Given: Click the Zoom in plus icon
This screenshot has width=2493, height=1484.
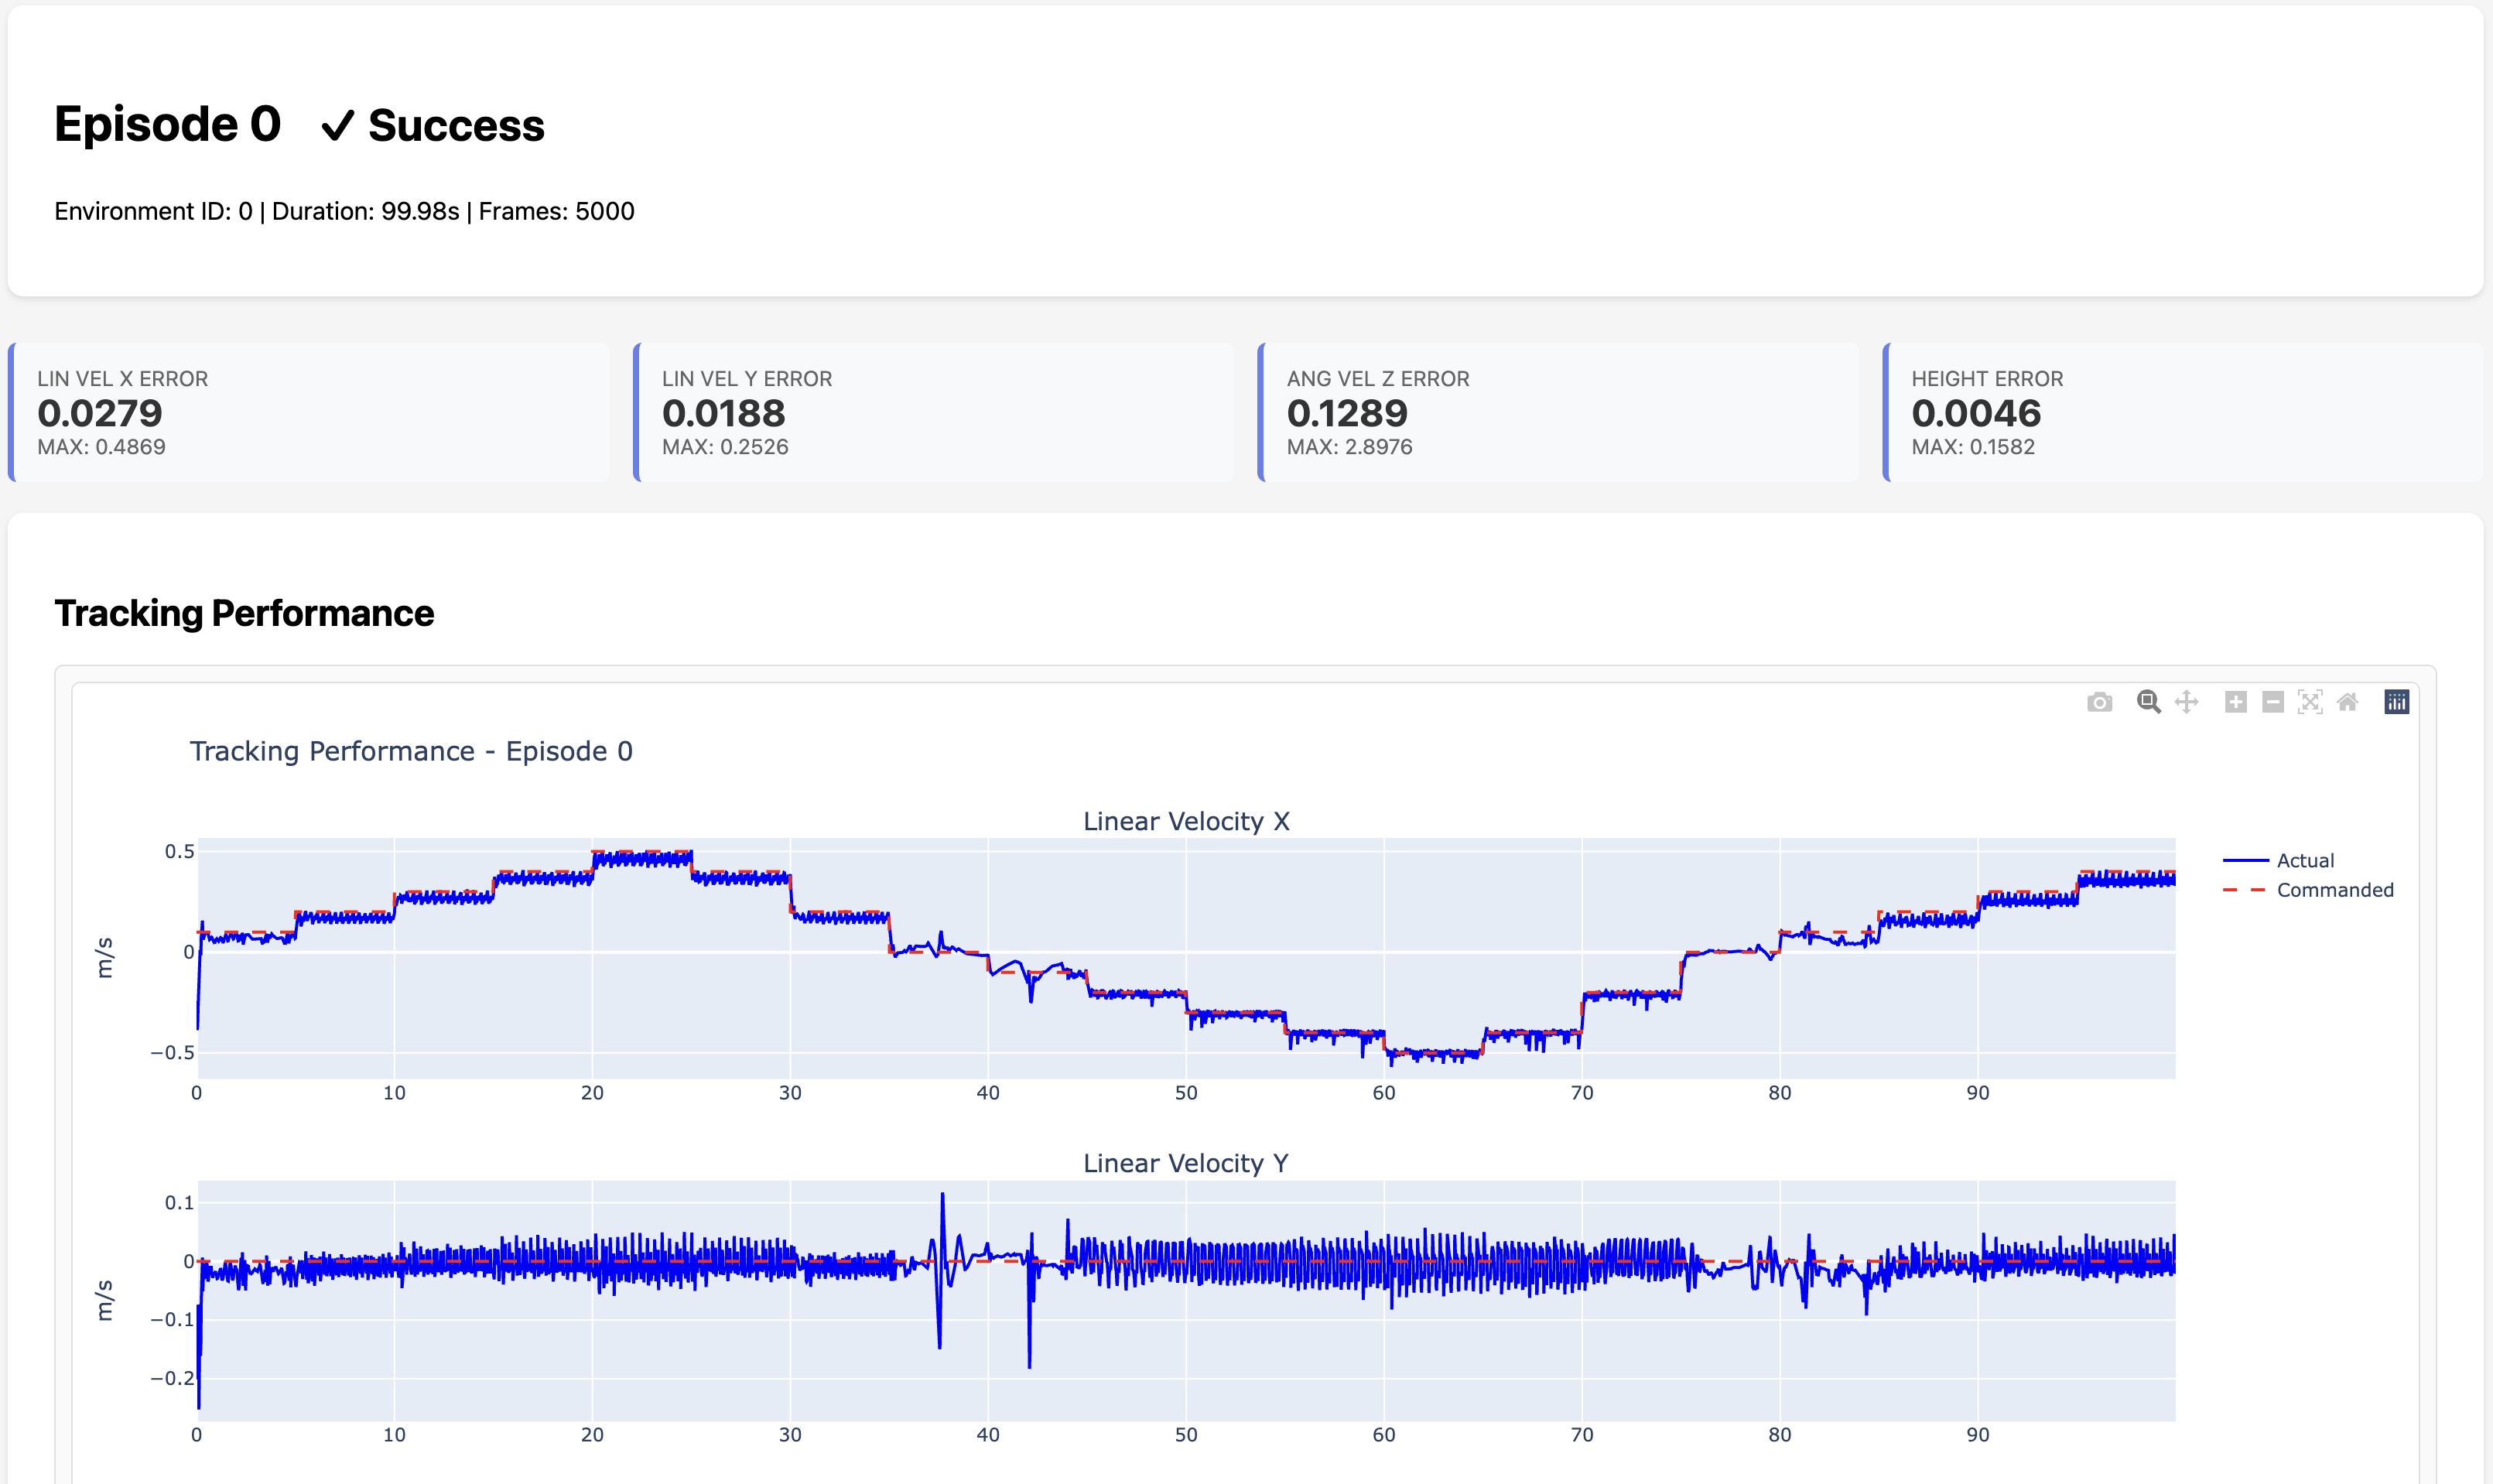Looking at the screenshot, I should (2236, 702).
